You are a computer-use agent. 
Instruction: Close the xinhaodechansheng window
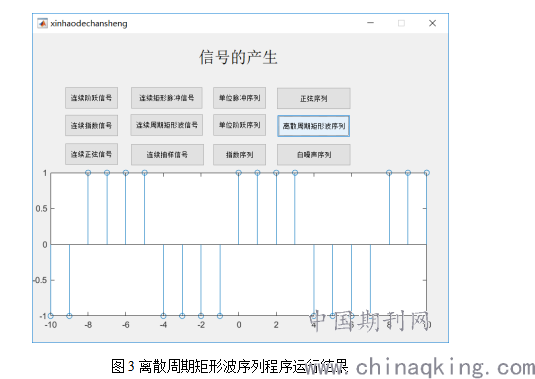pos(432,23)
